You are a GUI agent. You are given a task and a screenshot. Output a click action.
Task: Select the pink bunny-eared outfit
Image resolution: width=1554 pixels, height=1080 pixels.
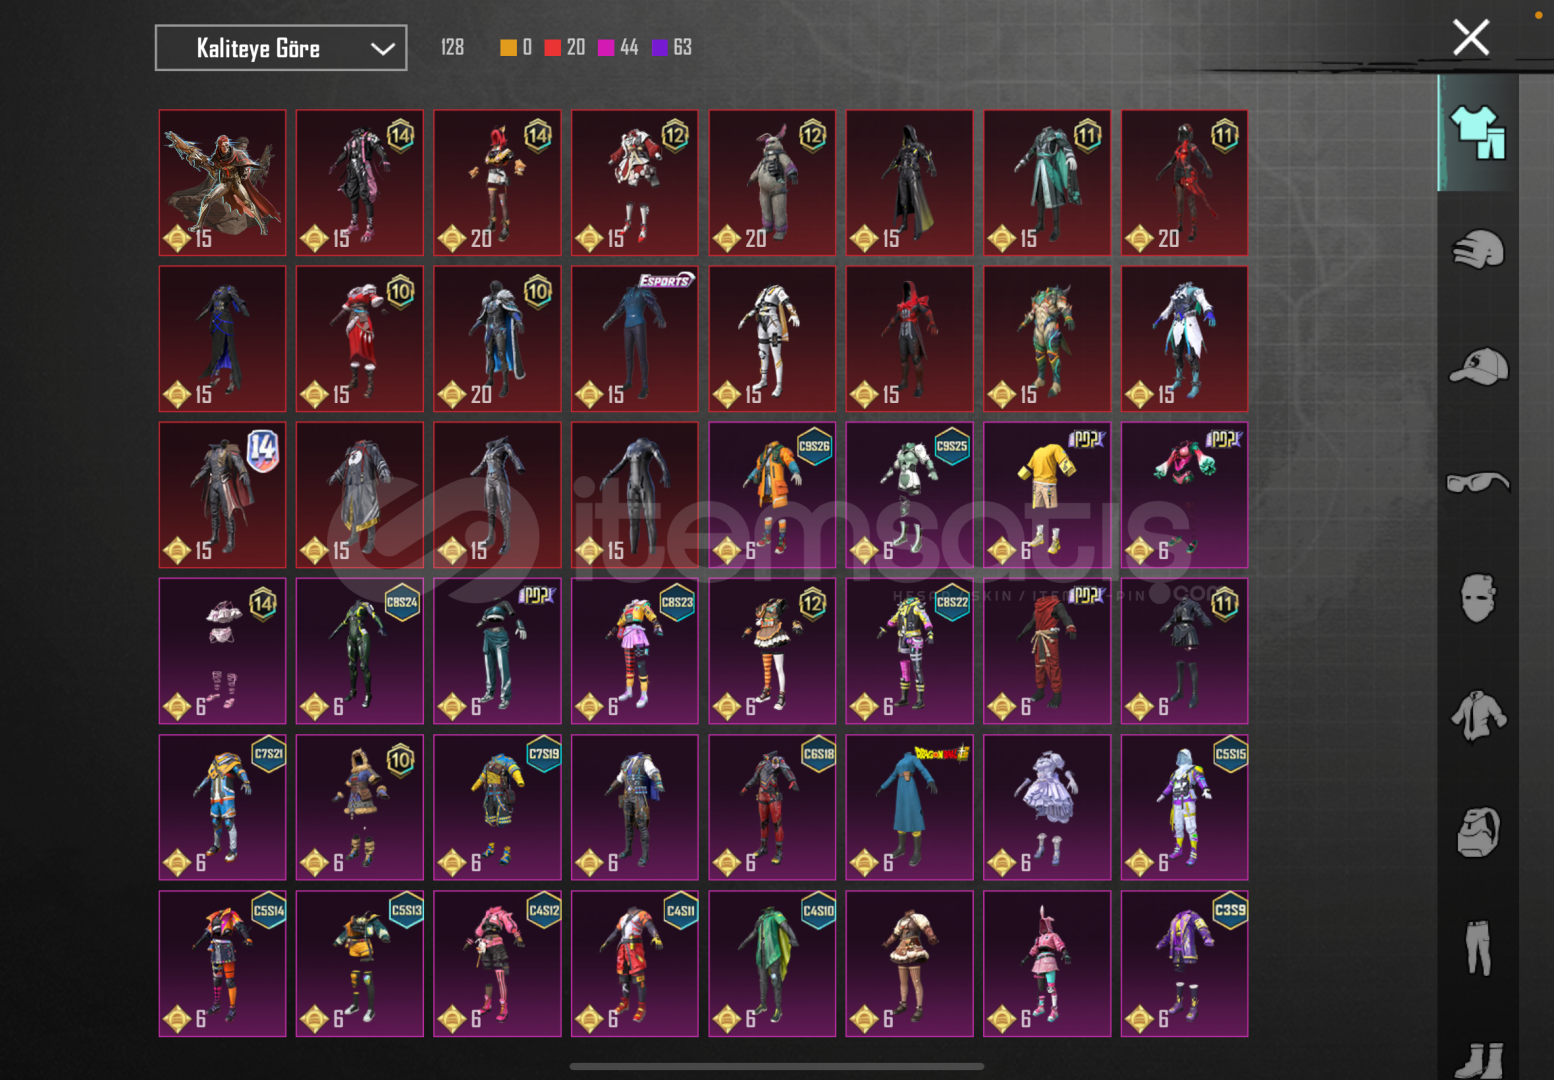pos(1047,963)
